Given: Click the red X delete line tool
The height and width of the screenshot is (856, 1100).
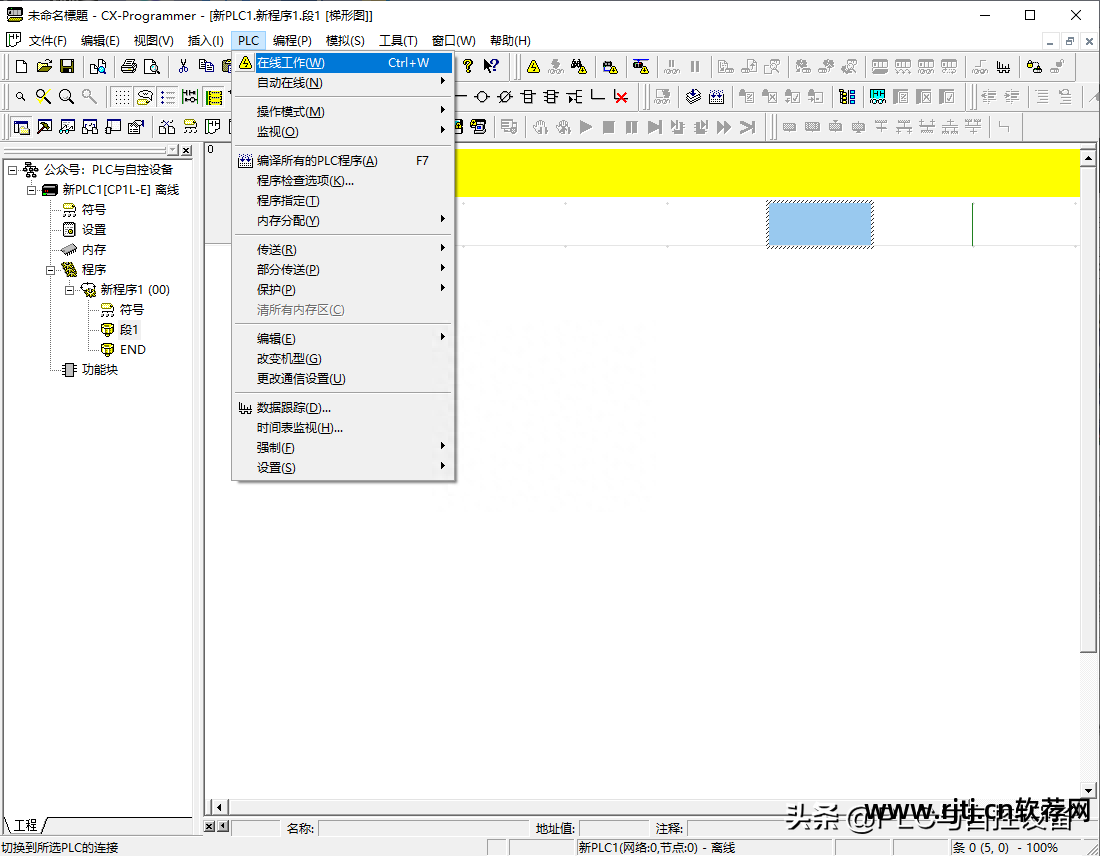Looking at the screenshot, I should click(621, 97).
